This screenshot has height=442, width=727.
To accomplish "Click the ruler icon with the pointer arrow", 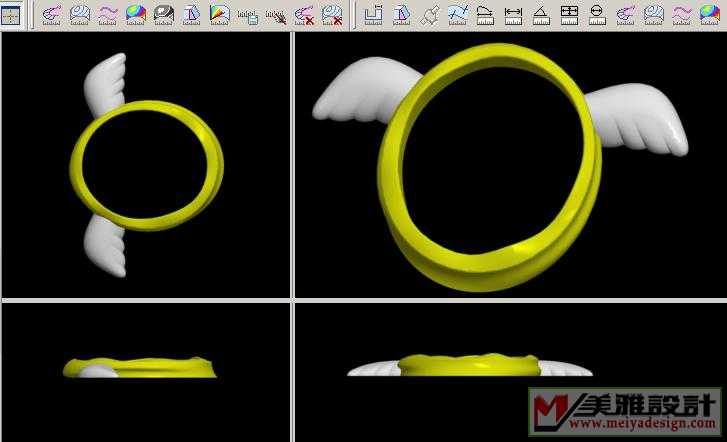I will pyautogui.click(x=276, y=16).
